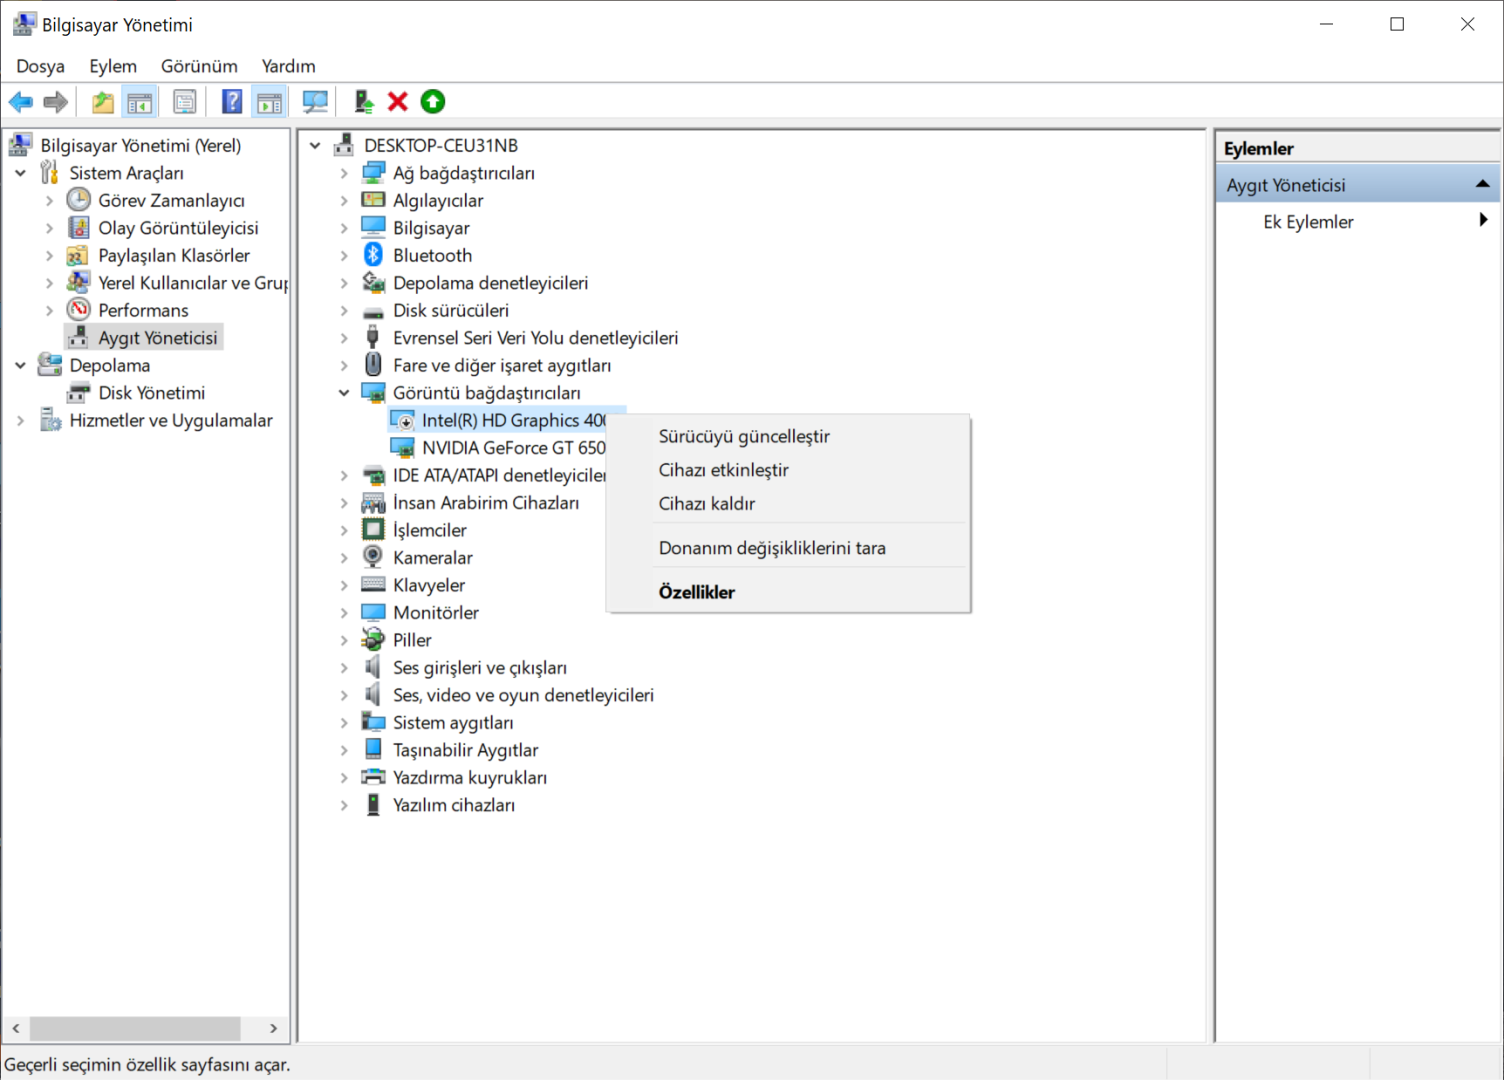The height and width of the screenshot is (1080, 1504).
Task: Collapse the Sistem Araçları tree node
Action: tap(20, 173)
